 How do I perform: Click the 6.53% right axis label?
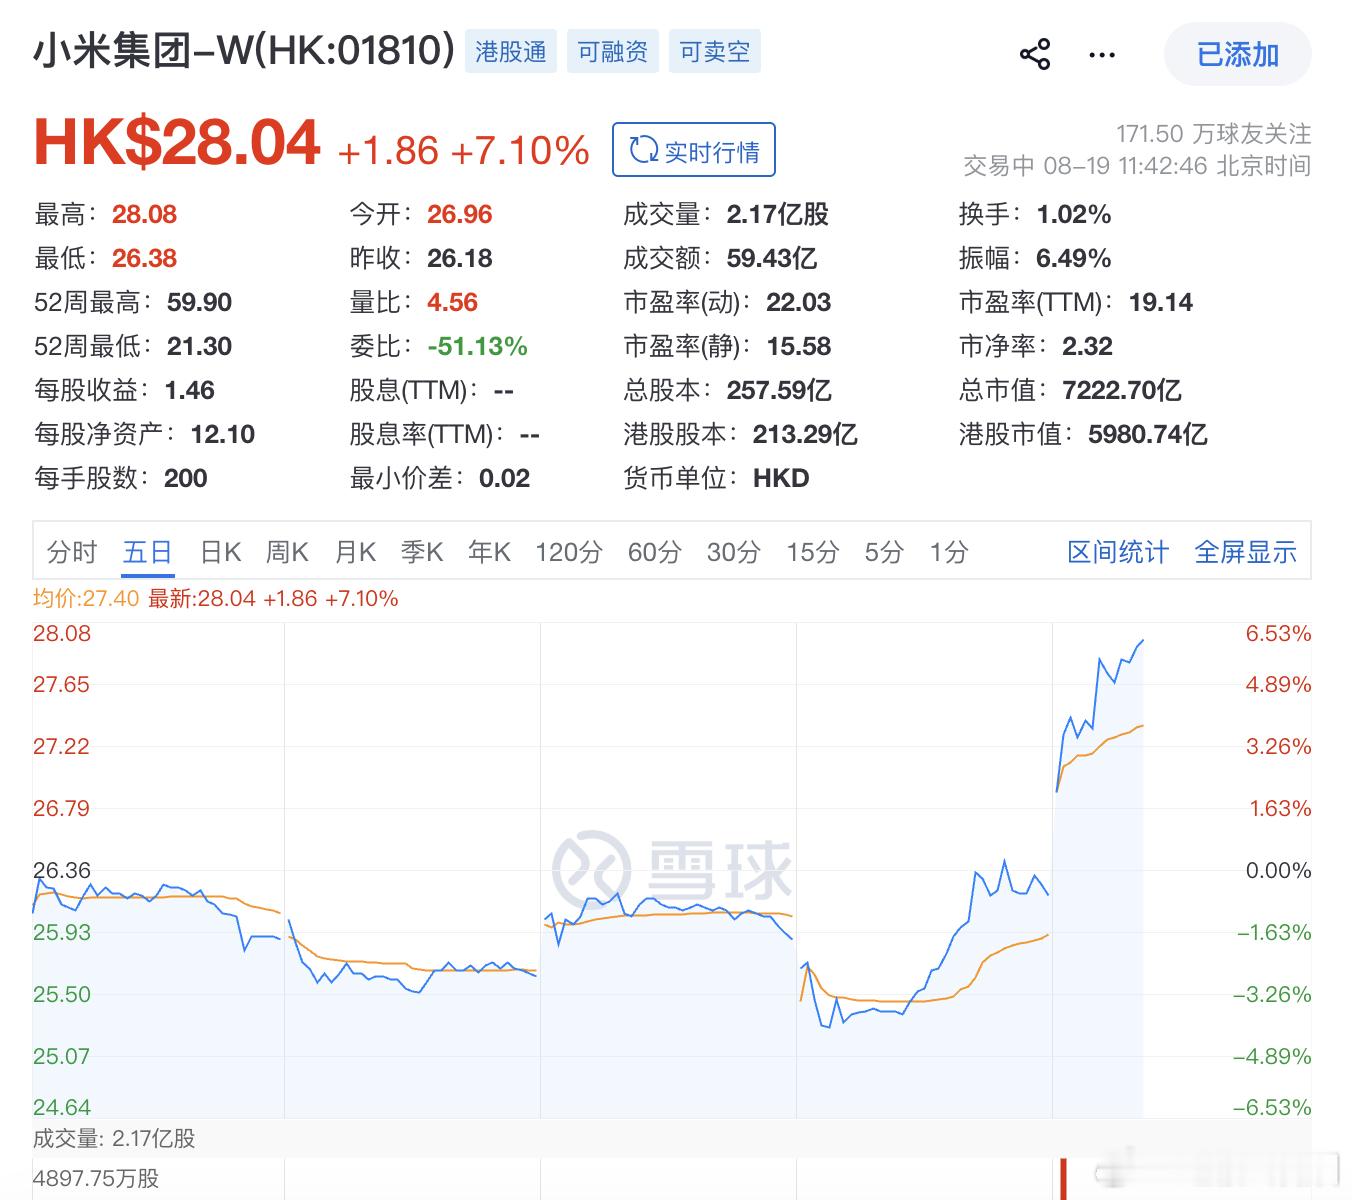click(1278, 633)
